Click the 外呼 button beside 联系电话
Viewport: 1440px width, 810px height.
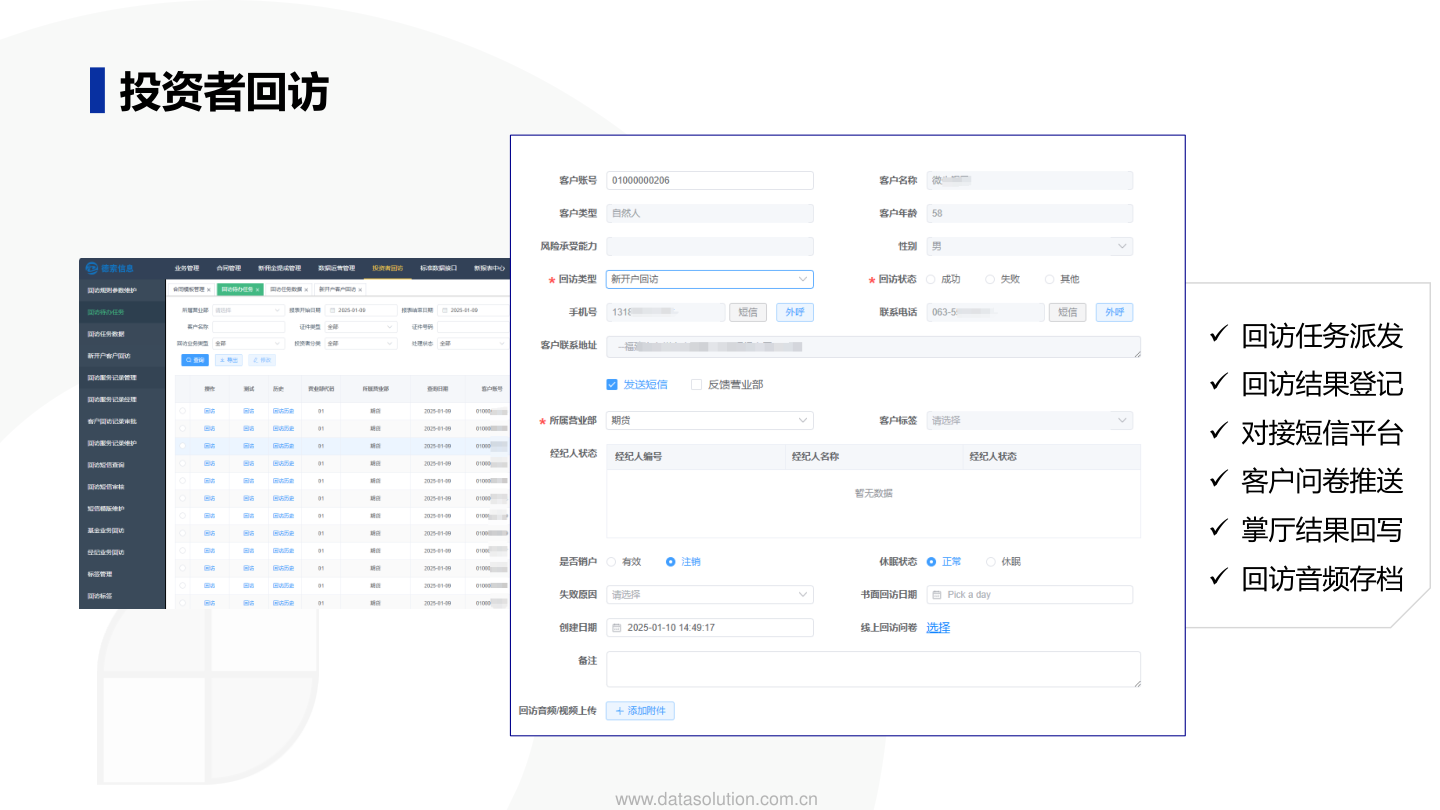pyautogui.click(x=1114, y=313)
